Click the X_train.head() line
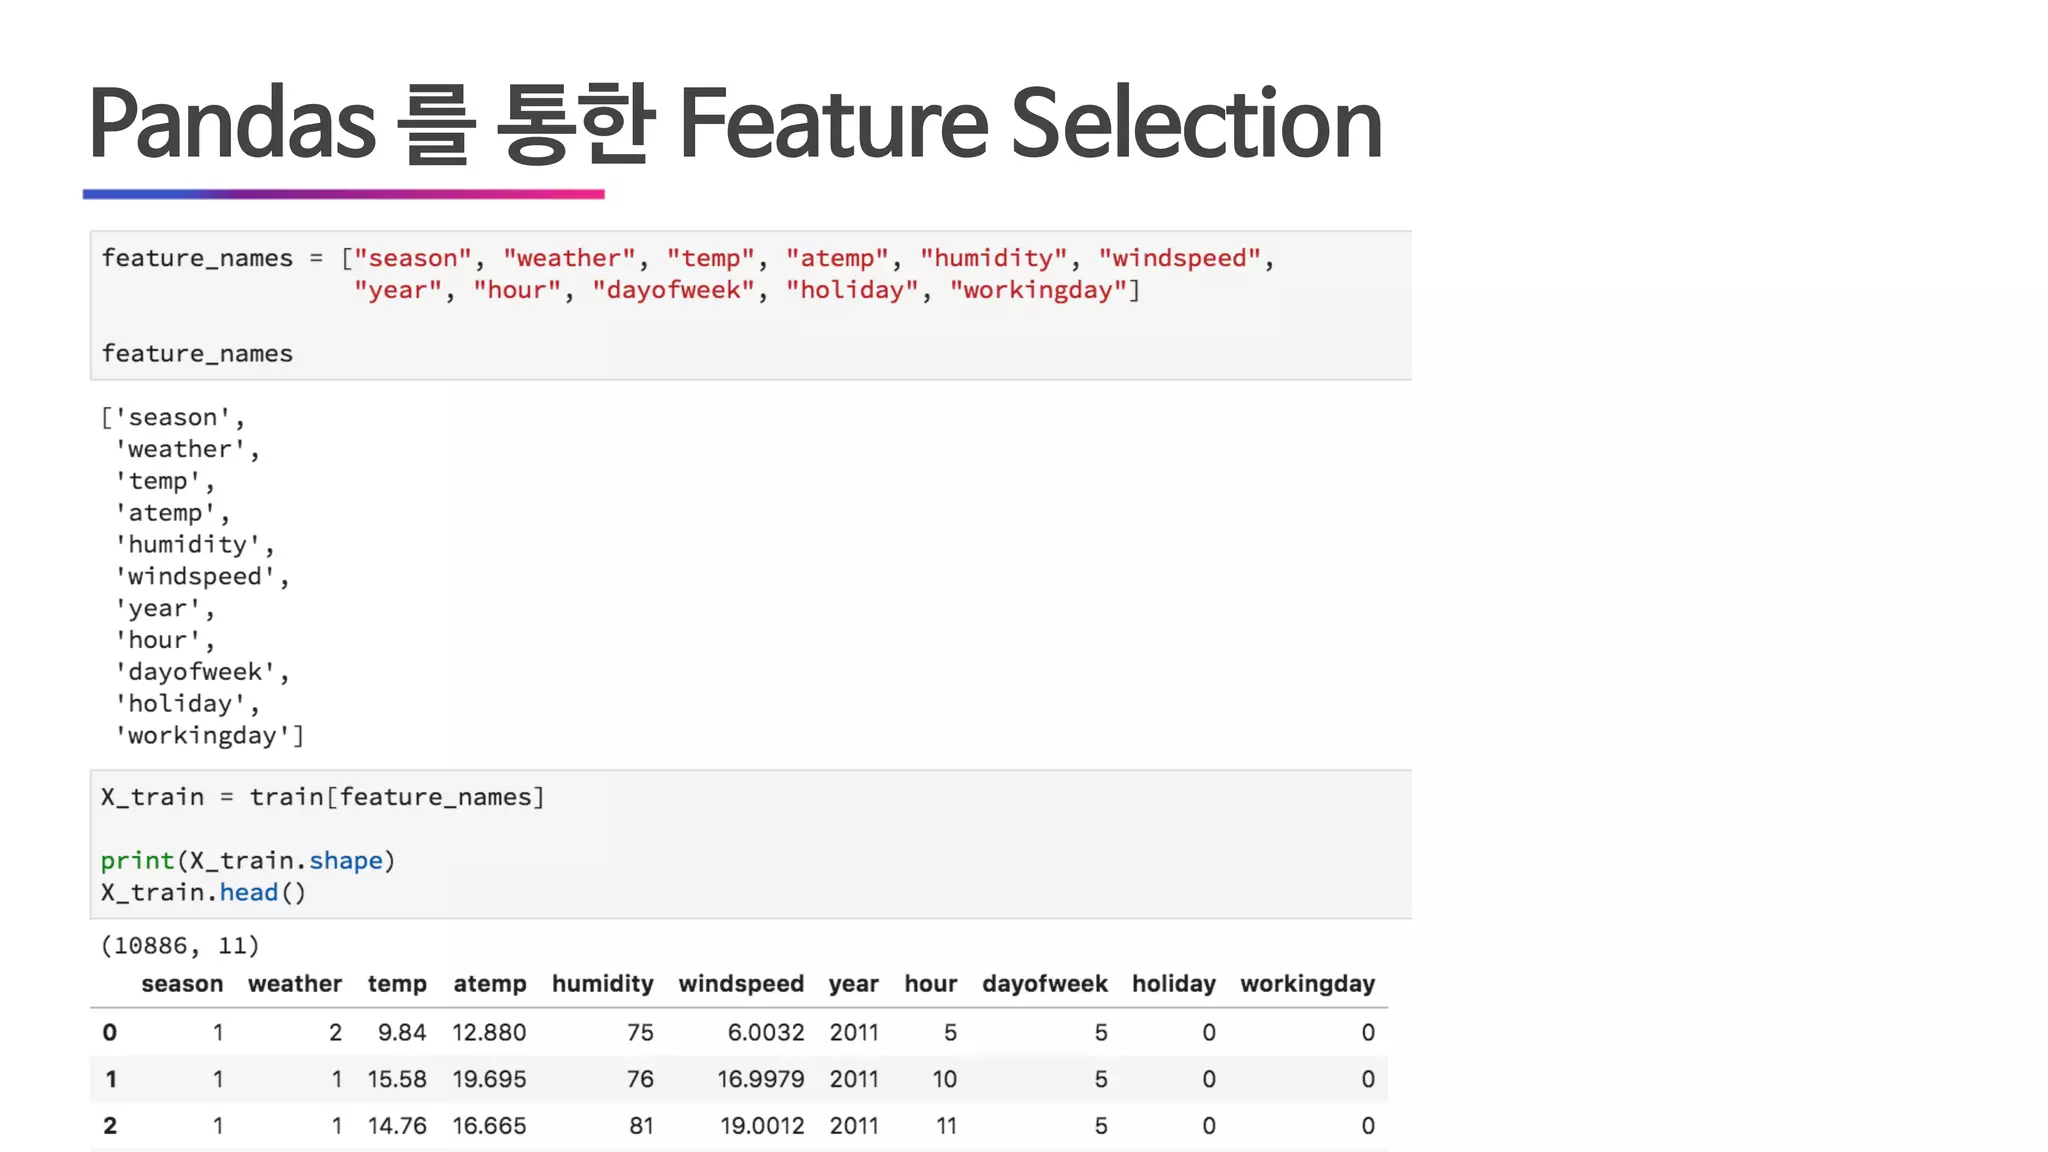Viewport: 2048px width, 1152px height. click(x=203, y=892)
